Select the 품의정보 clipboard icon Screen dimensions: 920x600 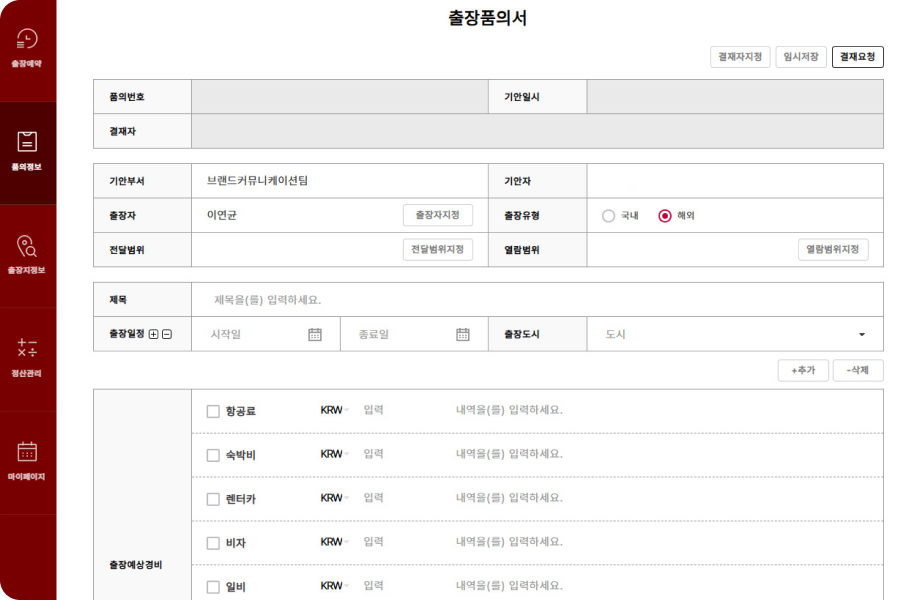[x=27, y=142]
